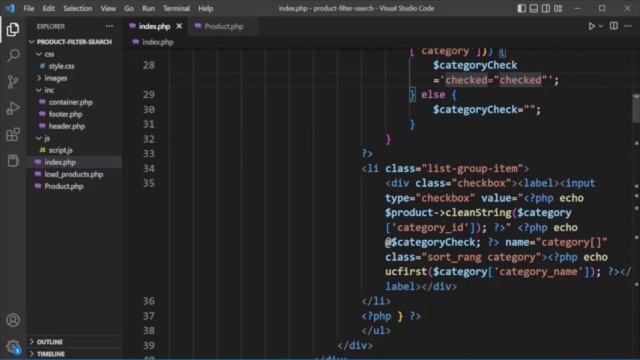The width and height of the screenshot is (640, 360).
Task: Open the Terminal menu
Action: tap(176, 8)
